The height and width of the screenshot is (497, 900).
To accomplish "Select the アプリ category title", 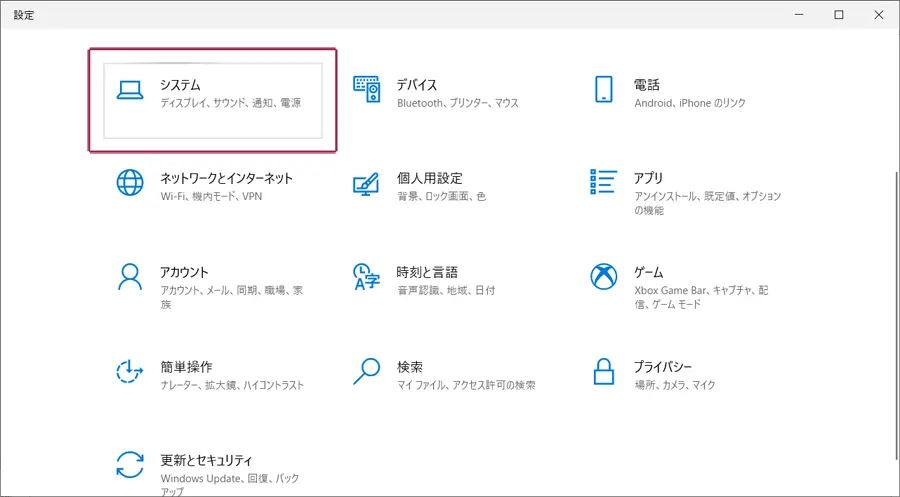I will click(x=648, y=178).
